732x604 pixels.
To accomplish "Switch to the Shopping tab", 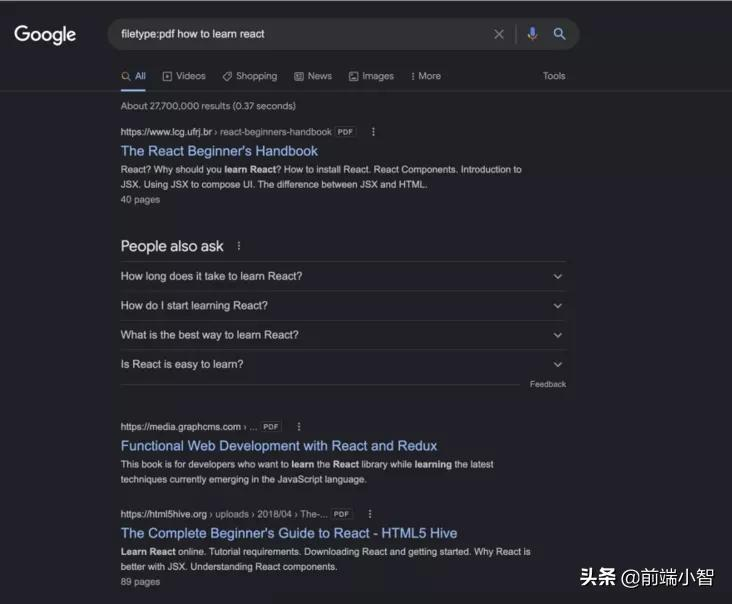I will (x=250, y=76).
